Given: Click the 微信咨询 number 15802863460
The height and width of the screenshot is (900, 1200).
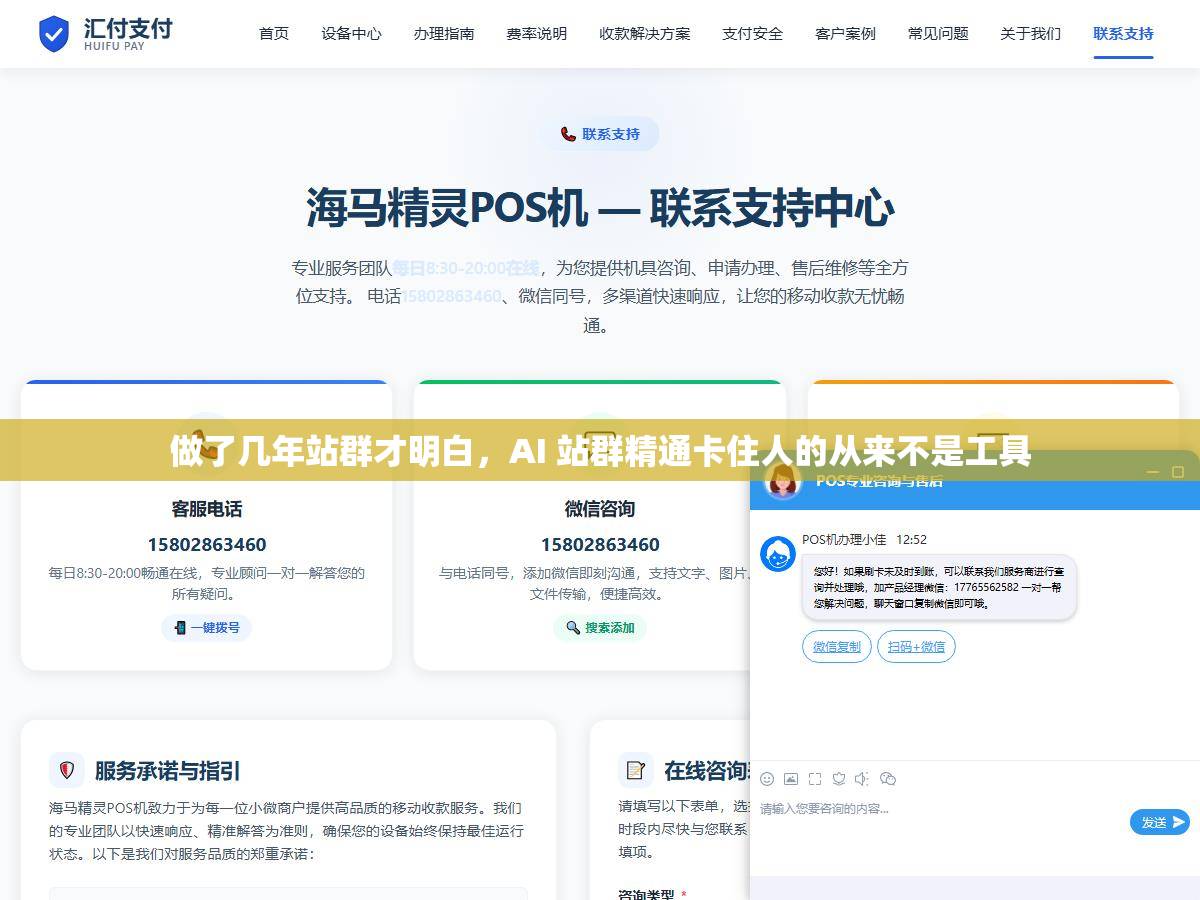Looking at the screenshot, I should [600, 545].
